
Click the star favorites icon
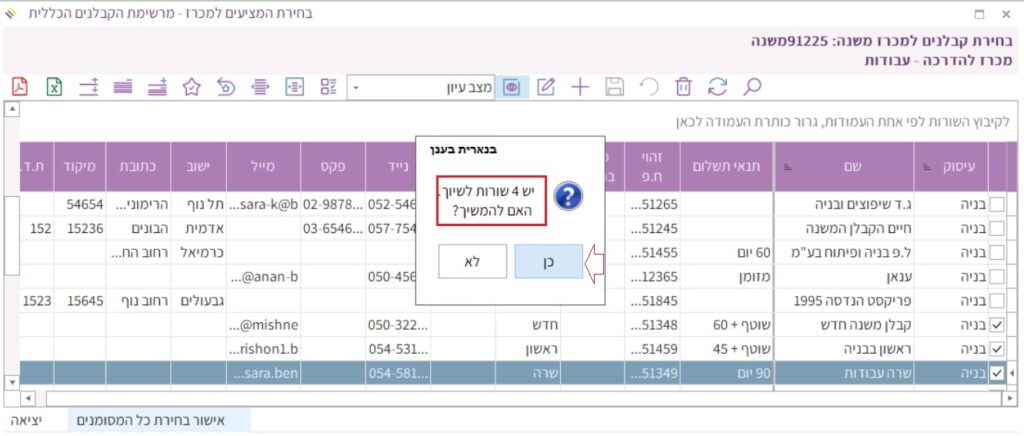192,87
